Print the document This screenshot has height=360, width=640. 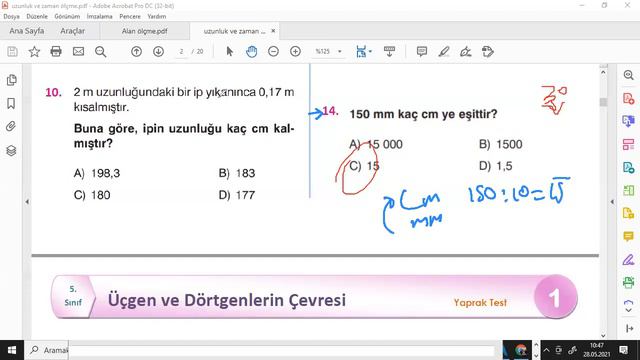click(x=56, y=51)
